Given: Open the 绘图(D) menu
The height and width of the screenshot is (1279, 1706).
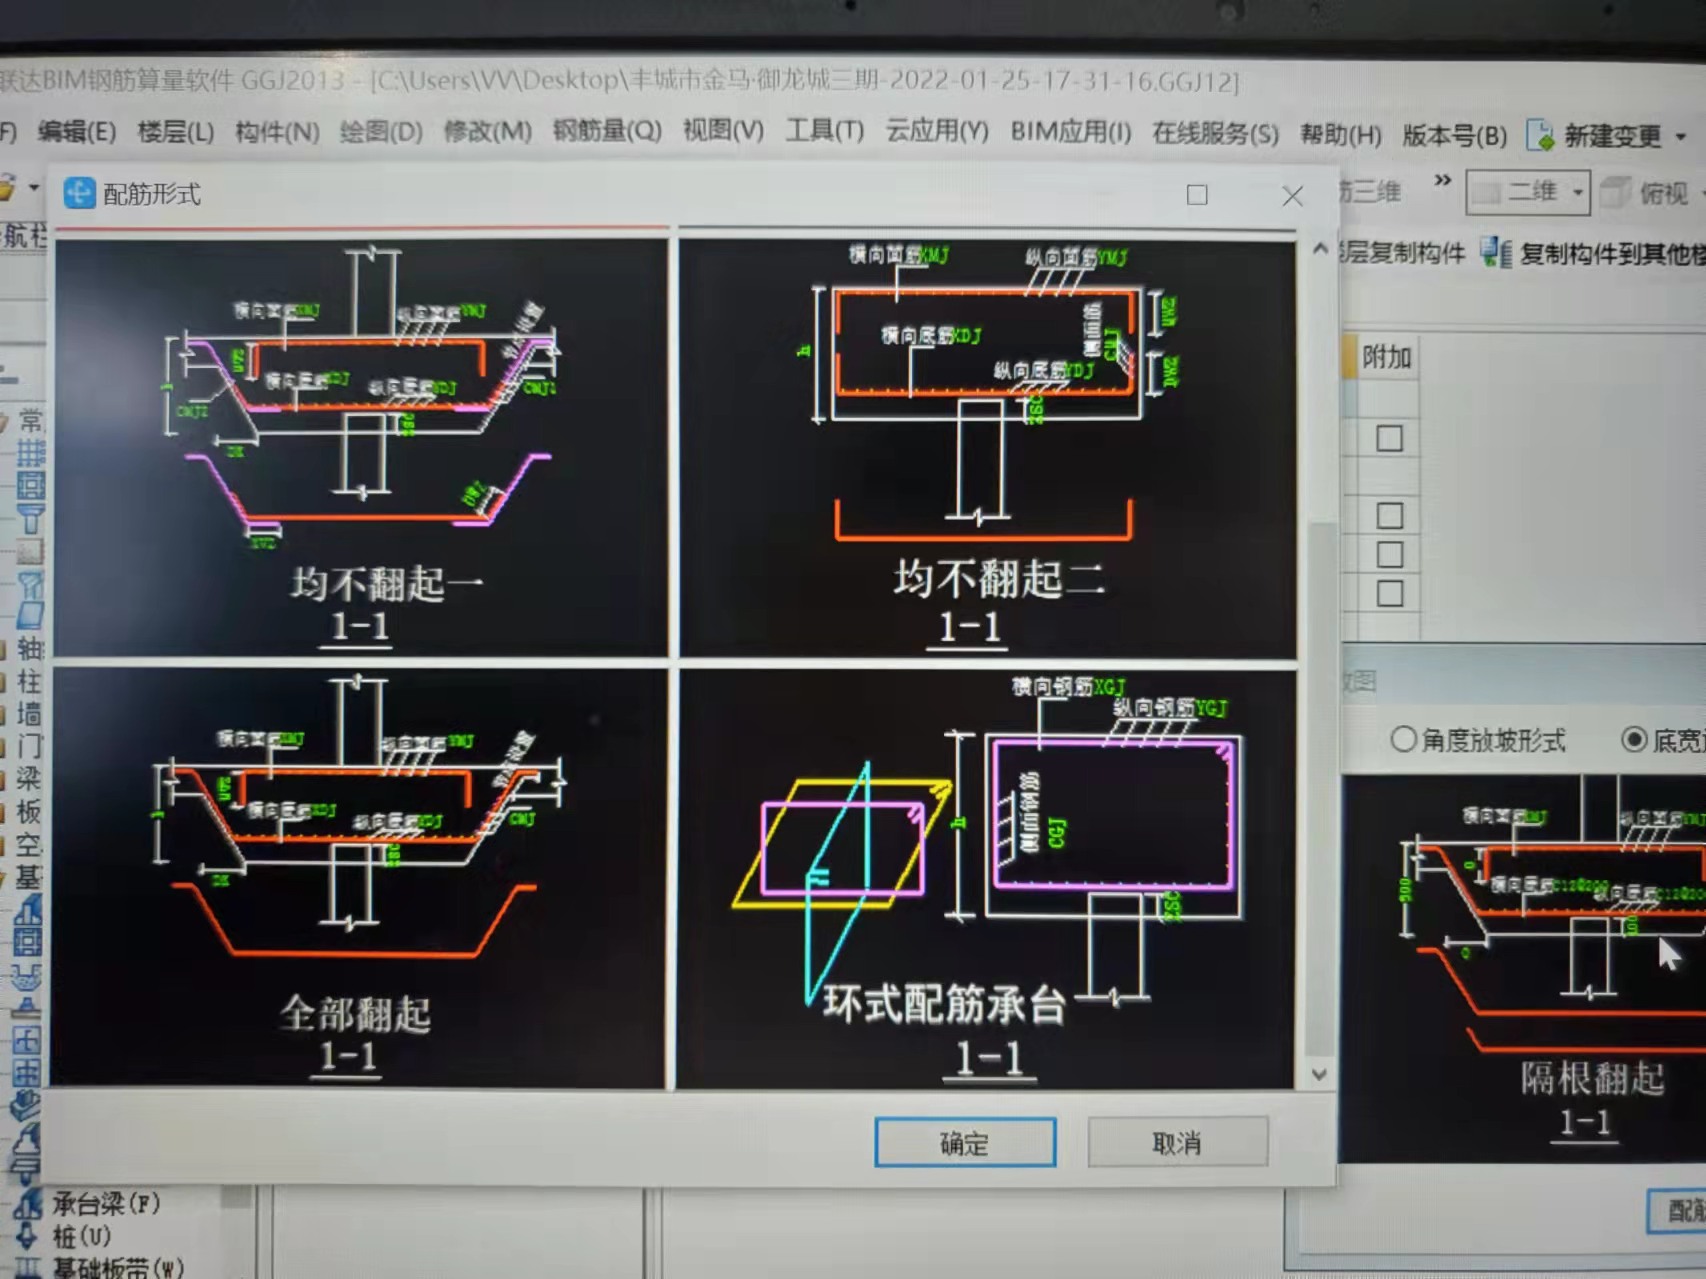Looking at the screenshot, I should point(381,131).
